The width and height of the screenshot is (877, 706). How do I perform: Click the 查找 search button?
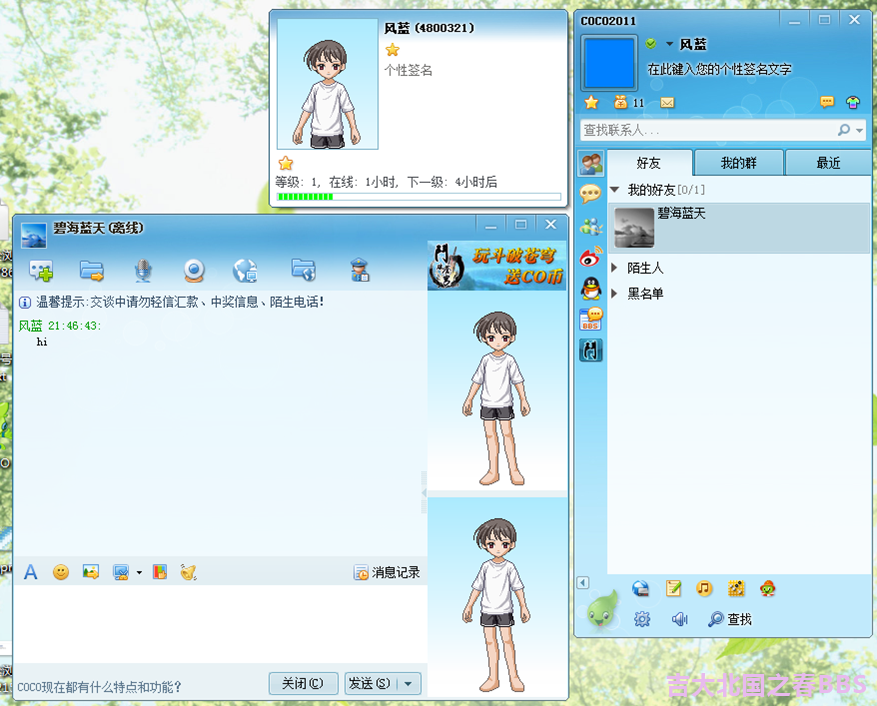(730, 619)
